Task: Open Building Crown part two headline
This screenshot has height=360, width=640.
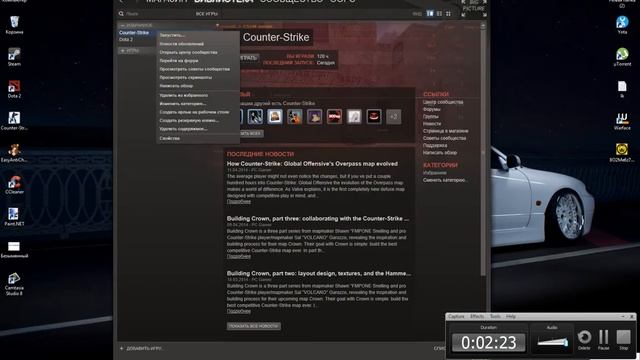Action: coord(319,273)
